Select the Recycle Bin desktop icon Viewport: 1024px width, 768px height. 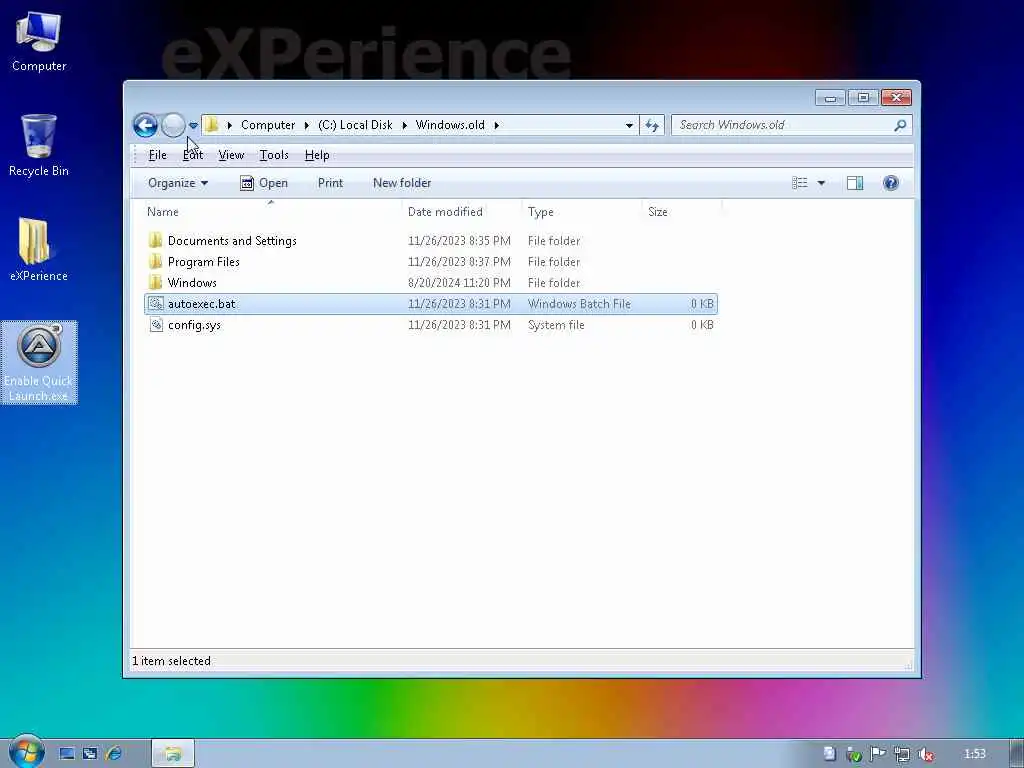pyautogui.click(x=39, y=146)
